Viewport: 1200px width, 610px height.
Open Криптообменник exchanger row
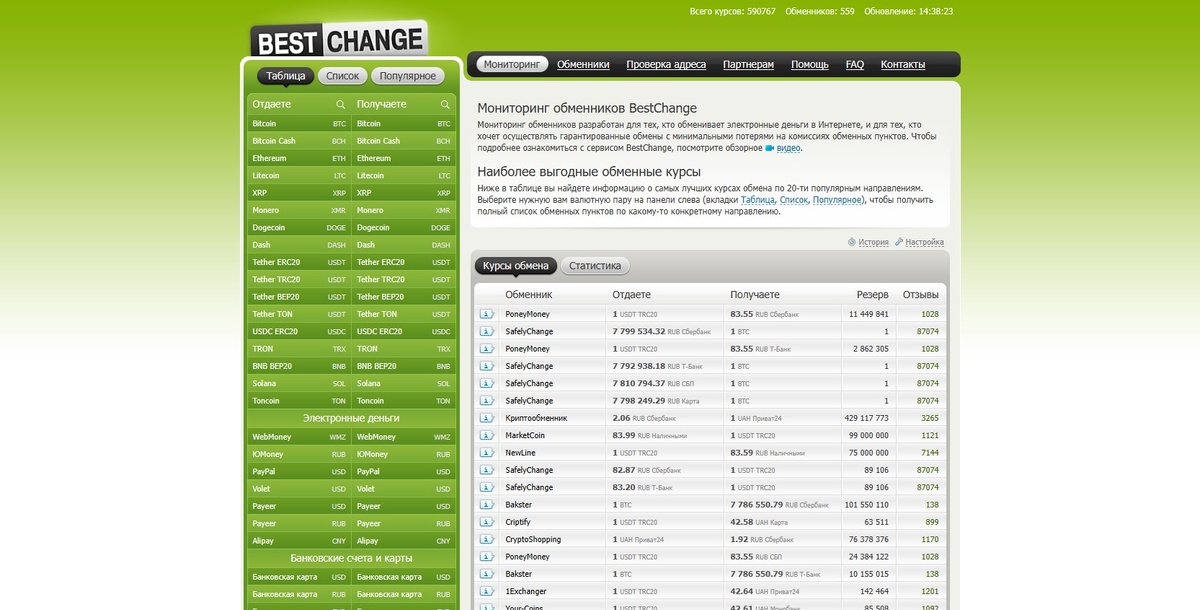(536, 418)
